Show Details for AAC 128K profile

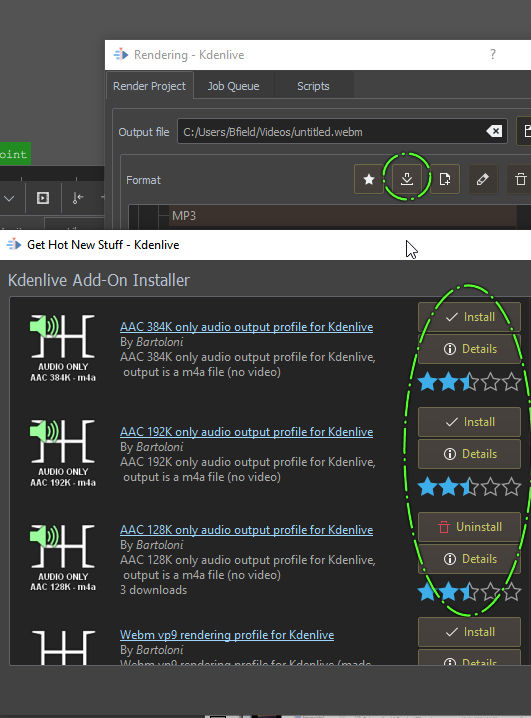point(469,559)
